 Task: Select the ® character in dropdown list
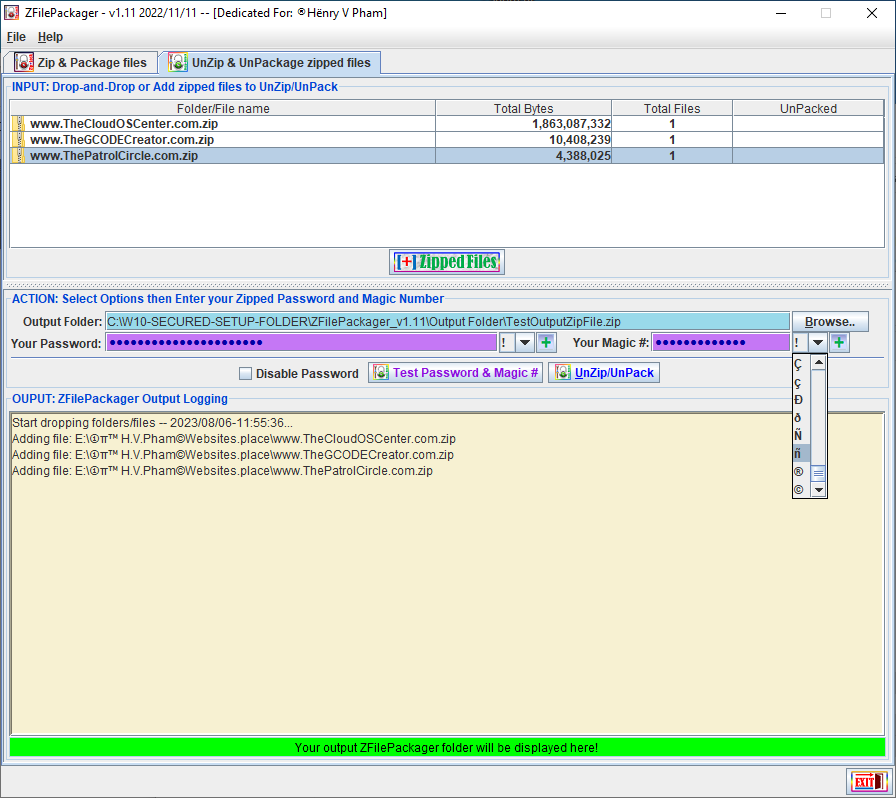point(798,472)
